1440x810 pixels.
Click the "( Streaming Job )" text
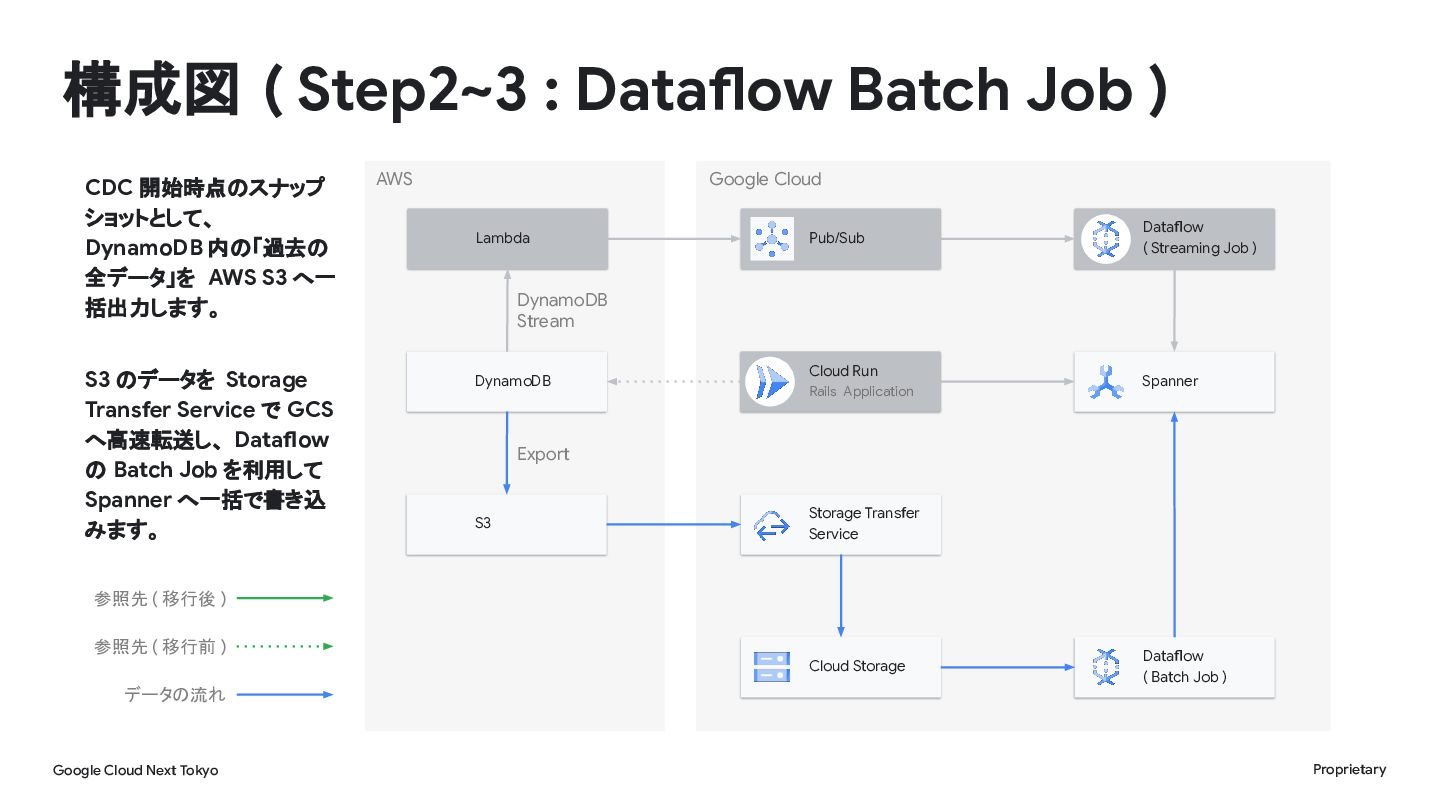(x=1200, y=249)
